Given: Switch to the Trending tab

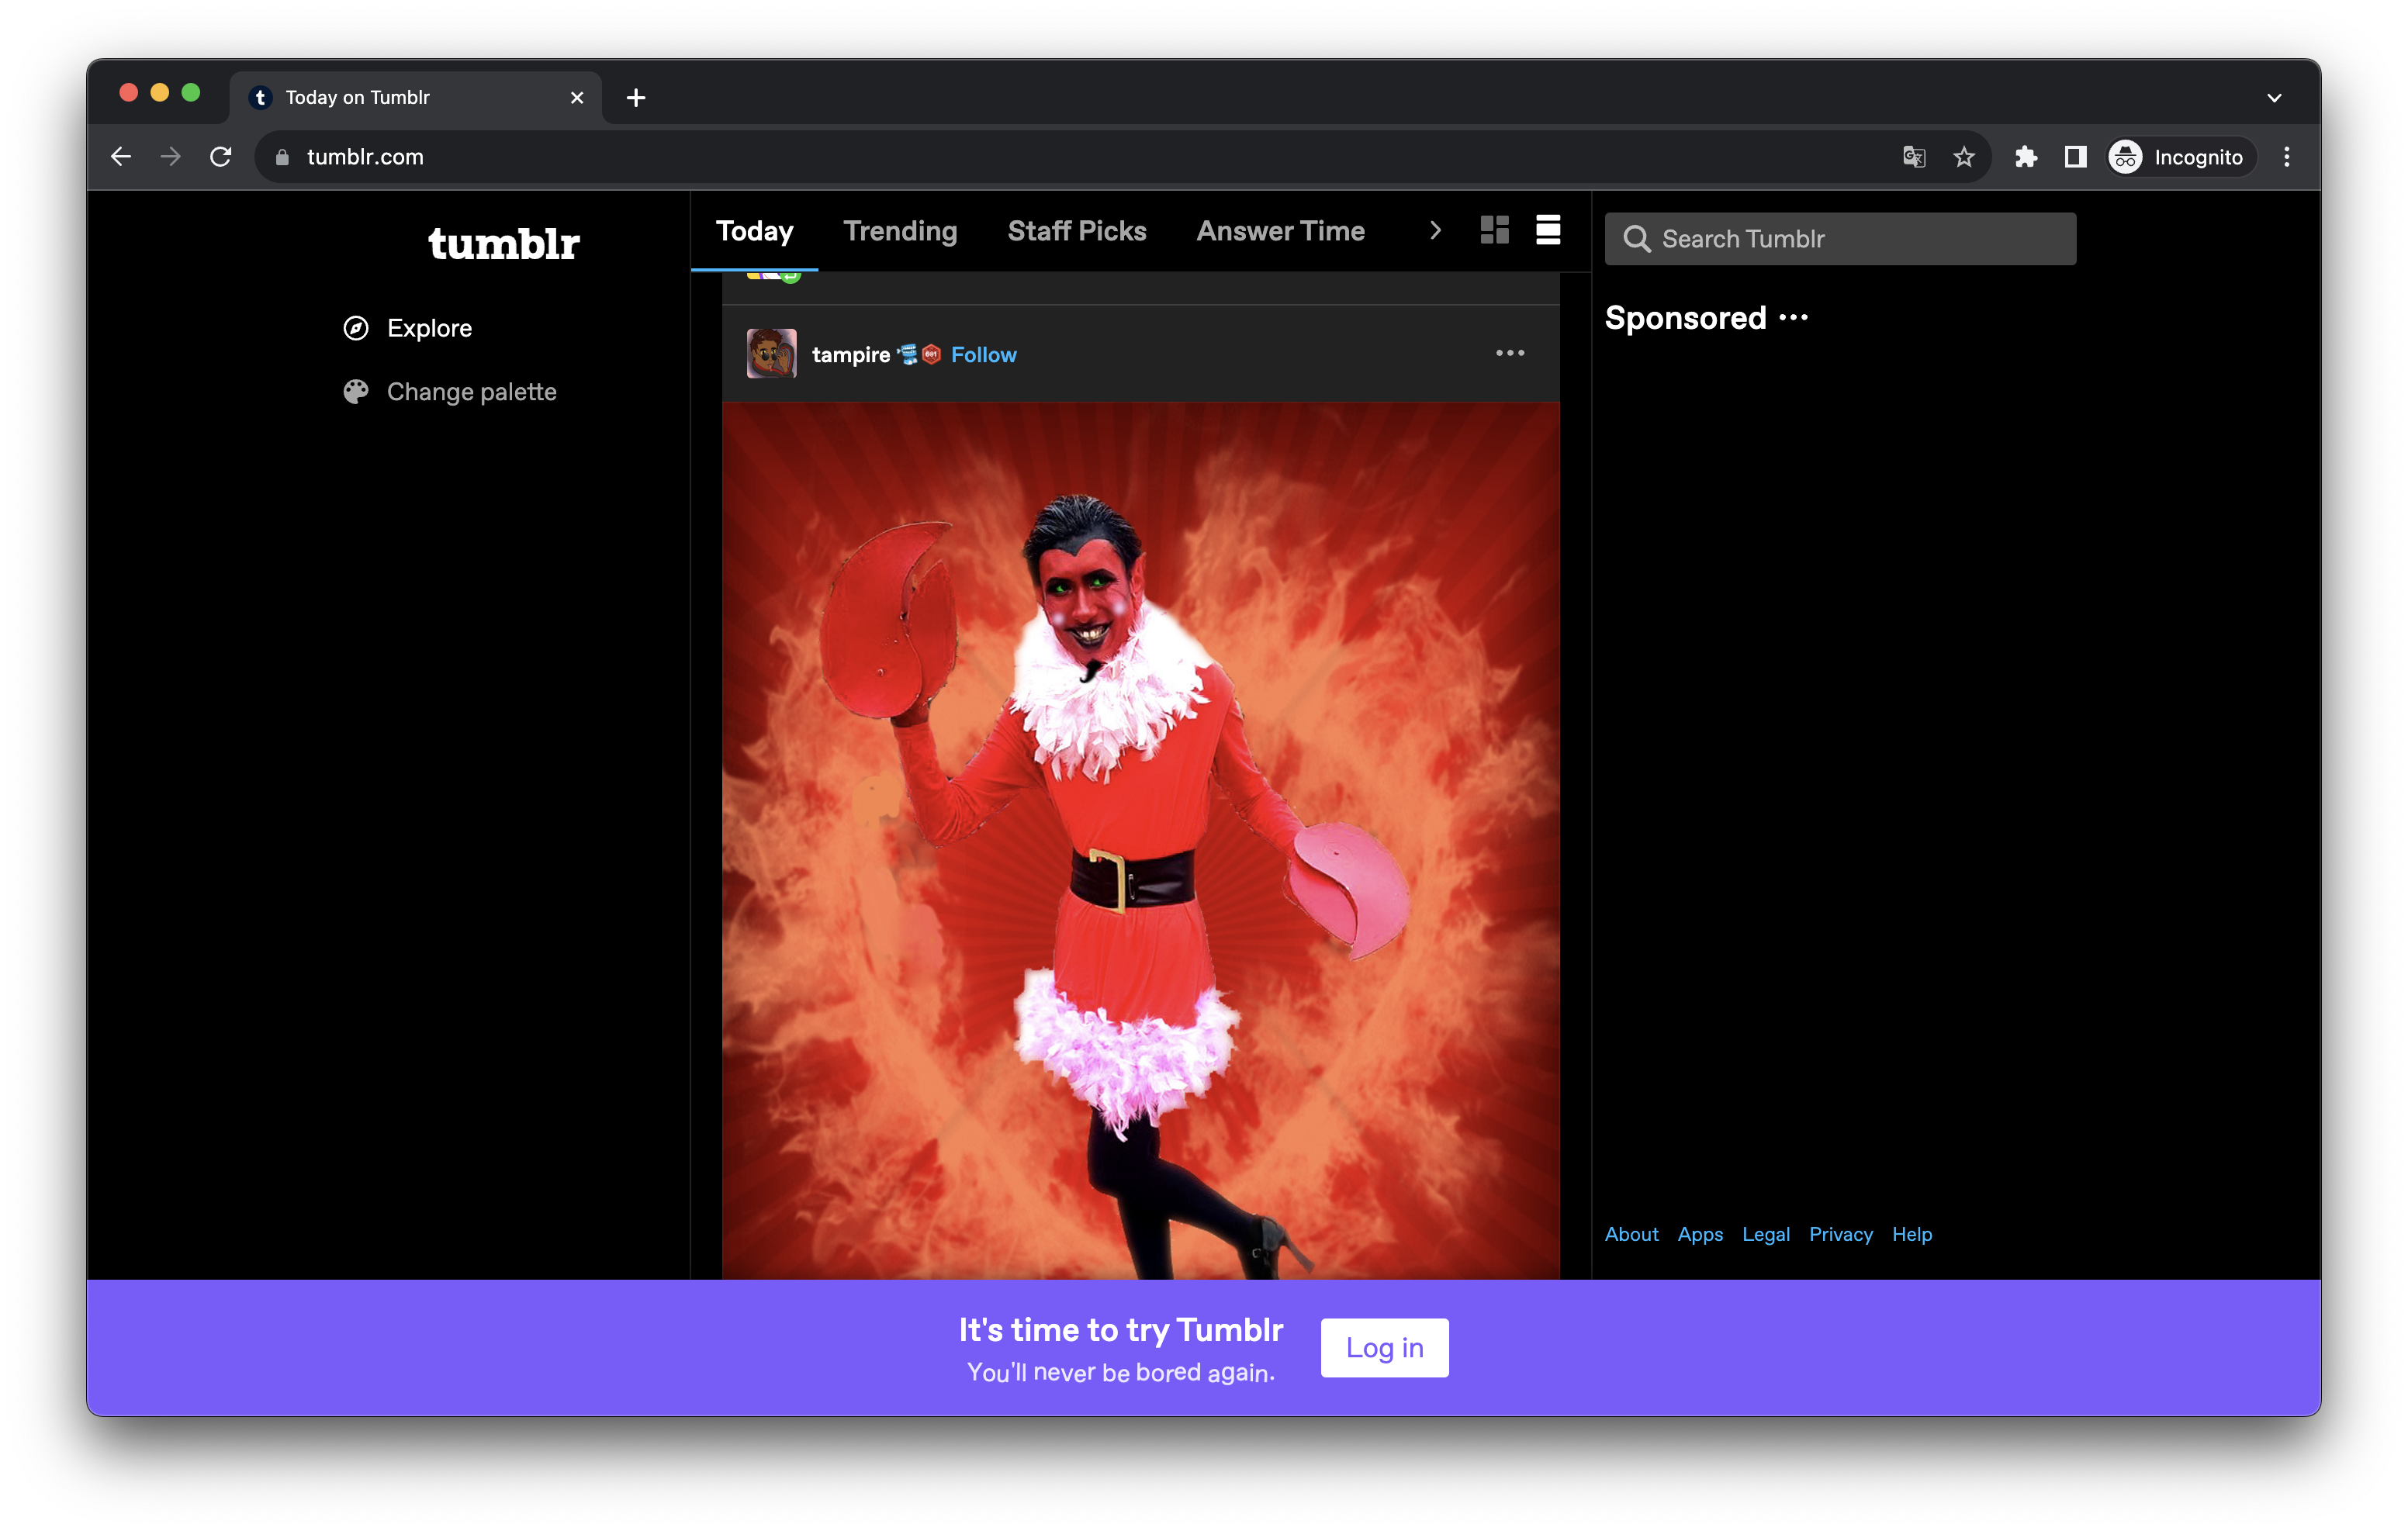Looking at the screenshot, I should (x=900, y=231).
